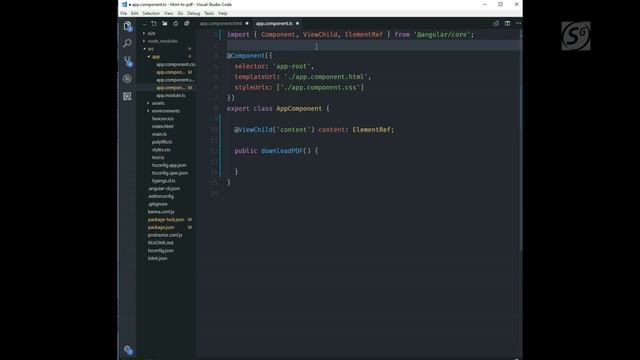
Task: Open the Tasks menu
Action: pyautogui.click(x=209, y=13)
